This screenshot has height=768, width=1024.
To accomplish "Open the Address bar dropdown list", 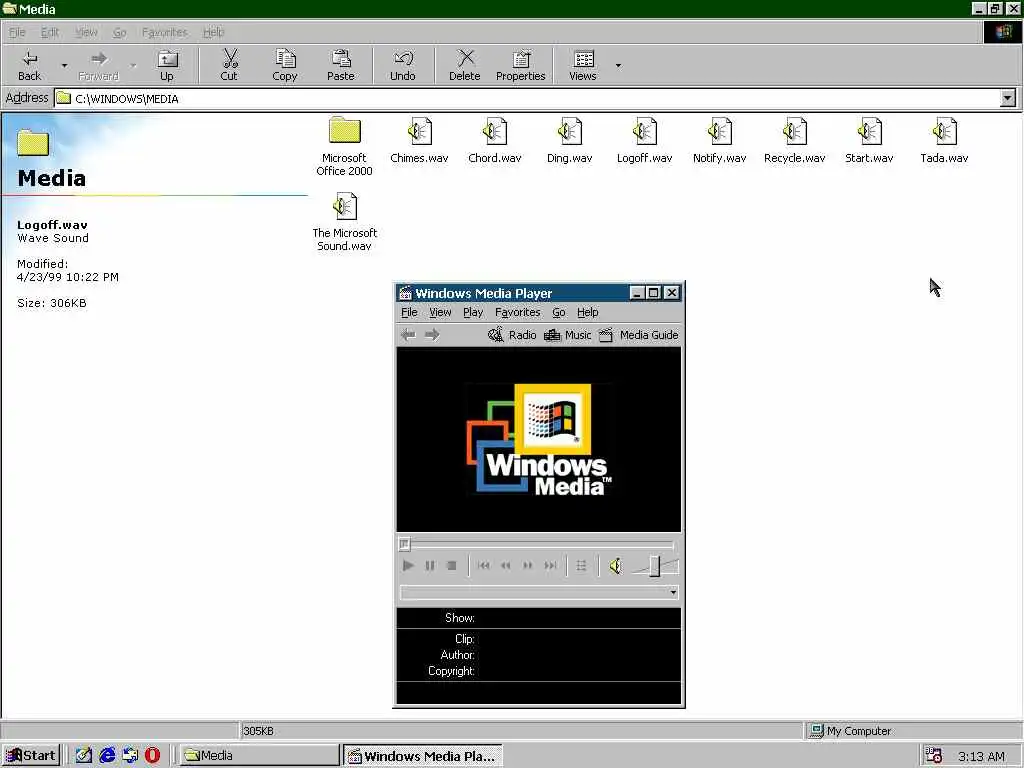I will (1008, 99).
